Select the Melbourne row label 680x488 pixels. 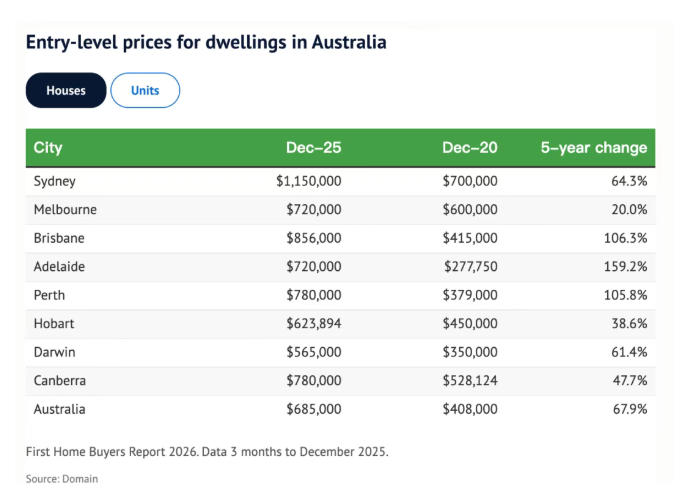(x=65, y=210)
